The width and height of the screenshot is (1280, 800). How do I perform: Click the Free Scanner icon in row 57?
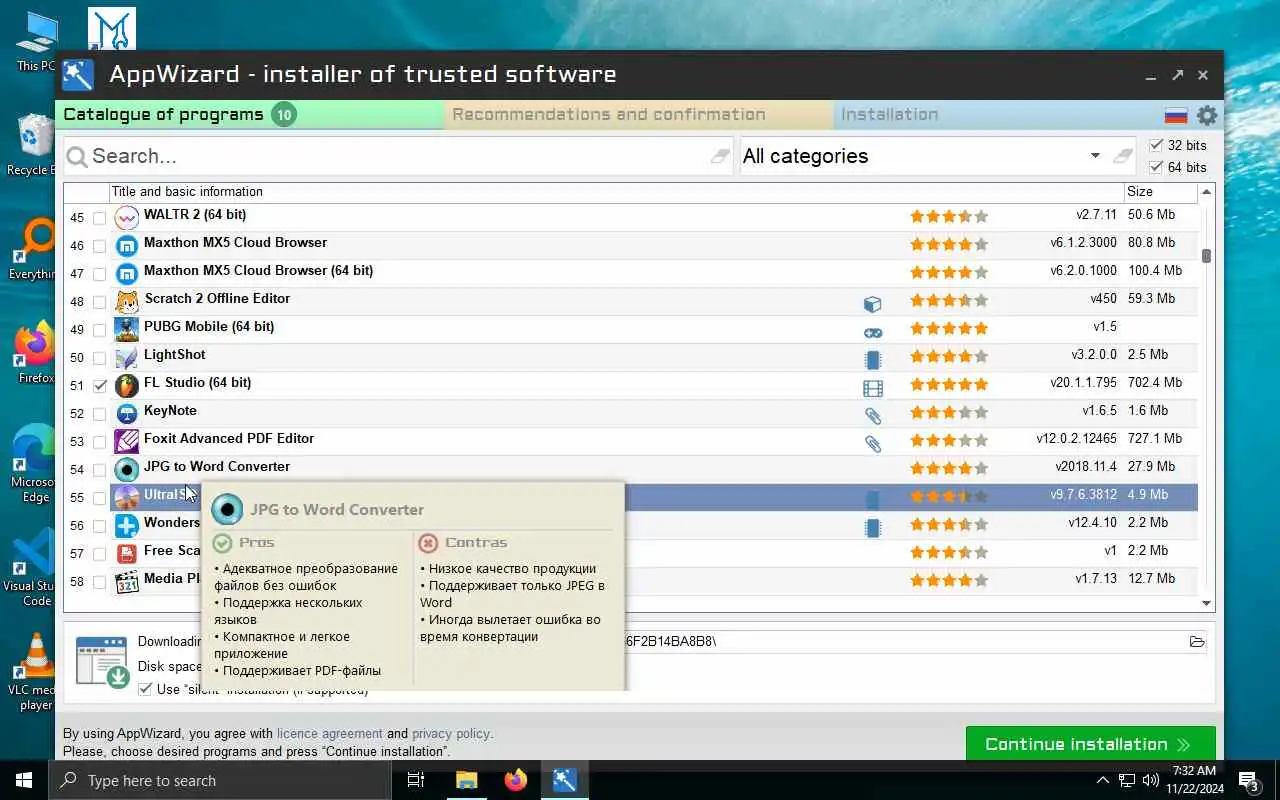tap(126, 553)
